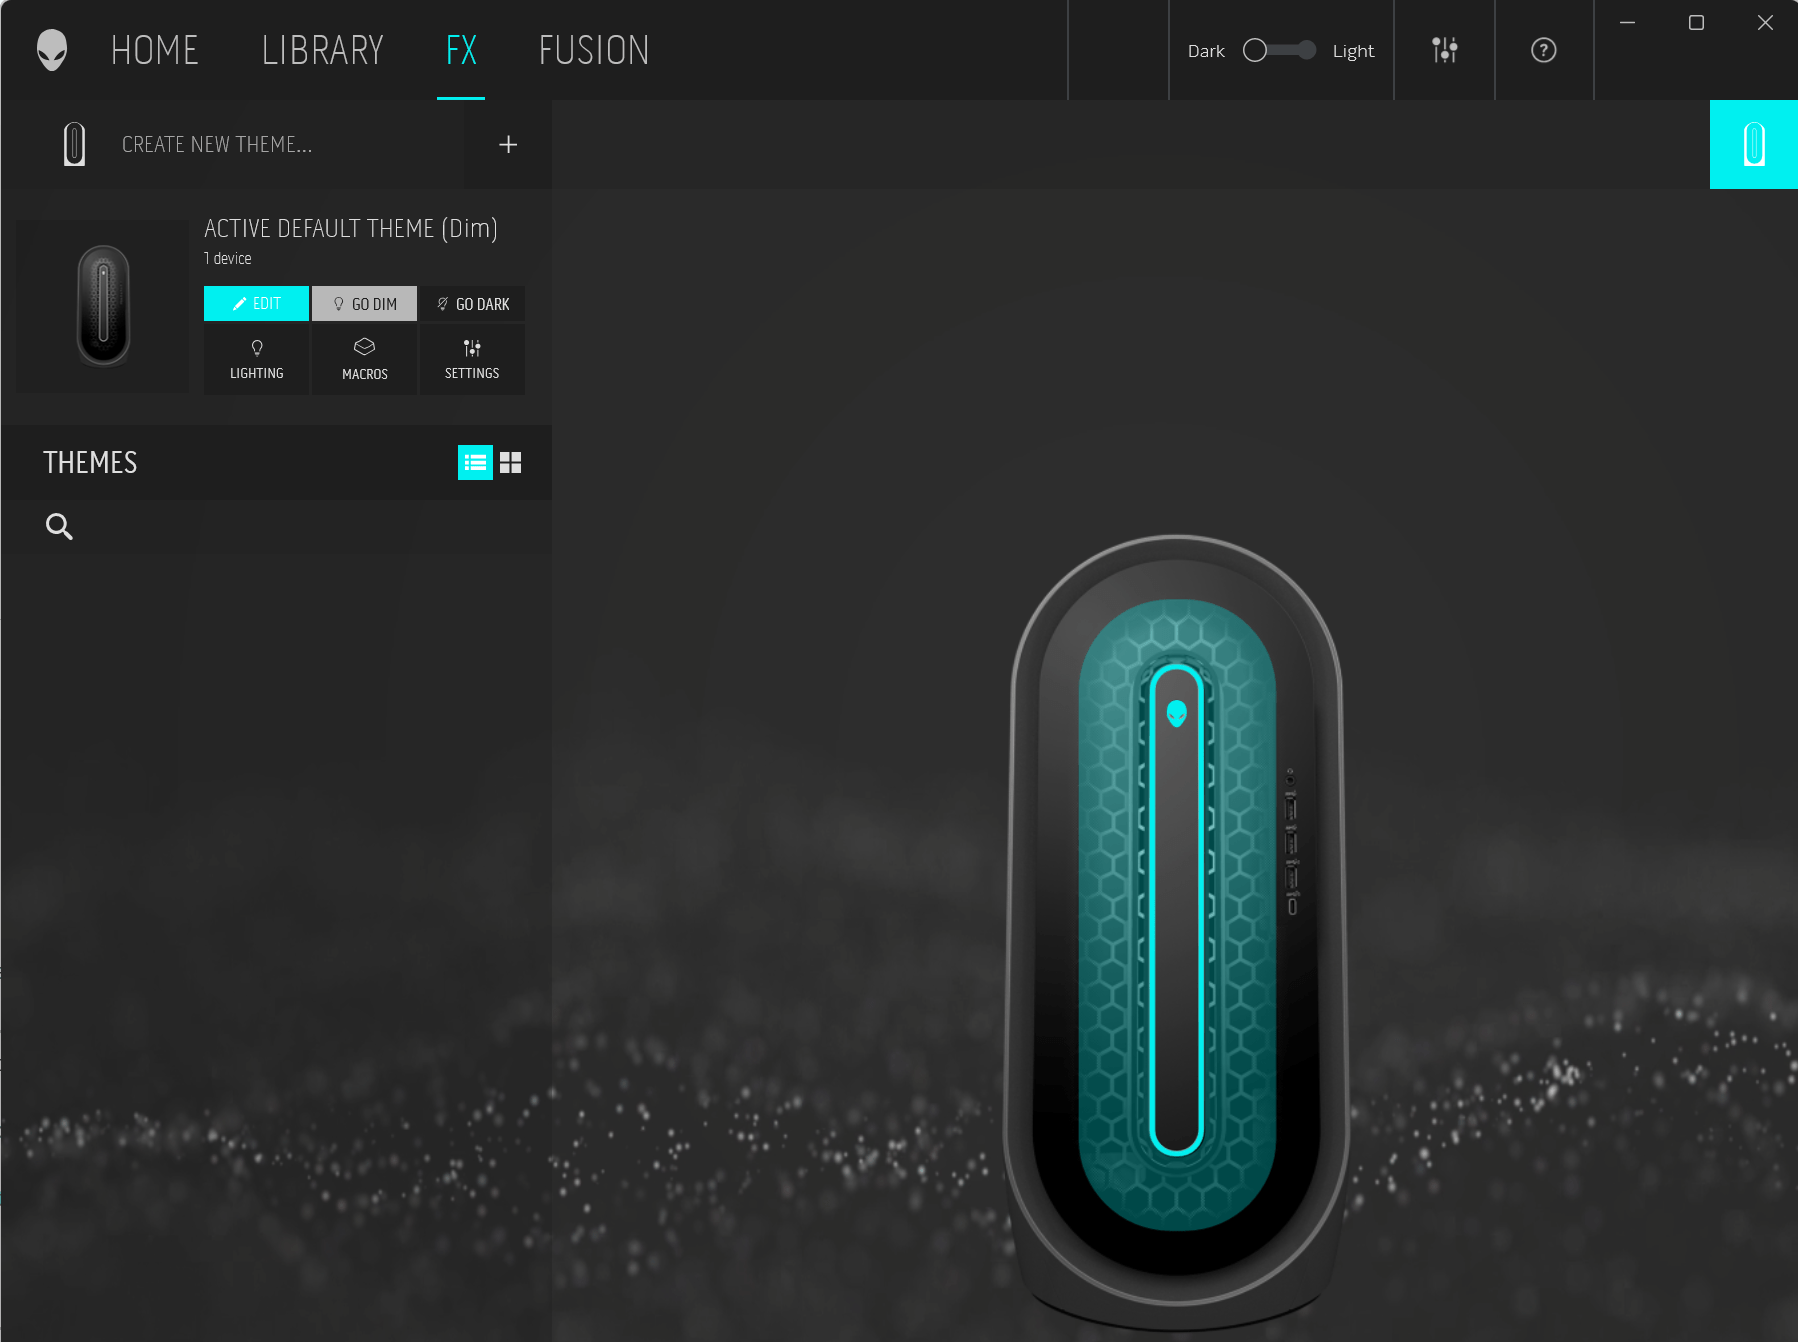Viewport: 1798px width, 1342px height.
Task: Open the Macros option
Action: (364, 359)
